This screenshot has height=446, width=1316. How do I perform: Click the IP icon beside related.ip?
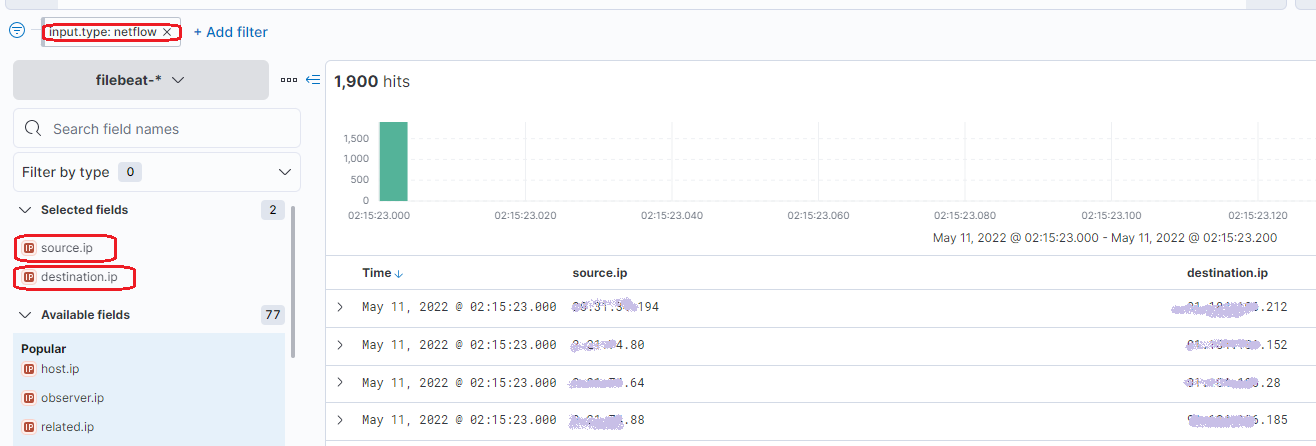(x=29, y=427)
